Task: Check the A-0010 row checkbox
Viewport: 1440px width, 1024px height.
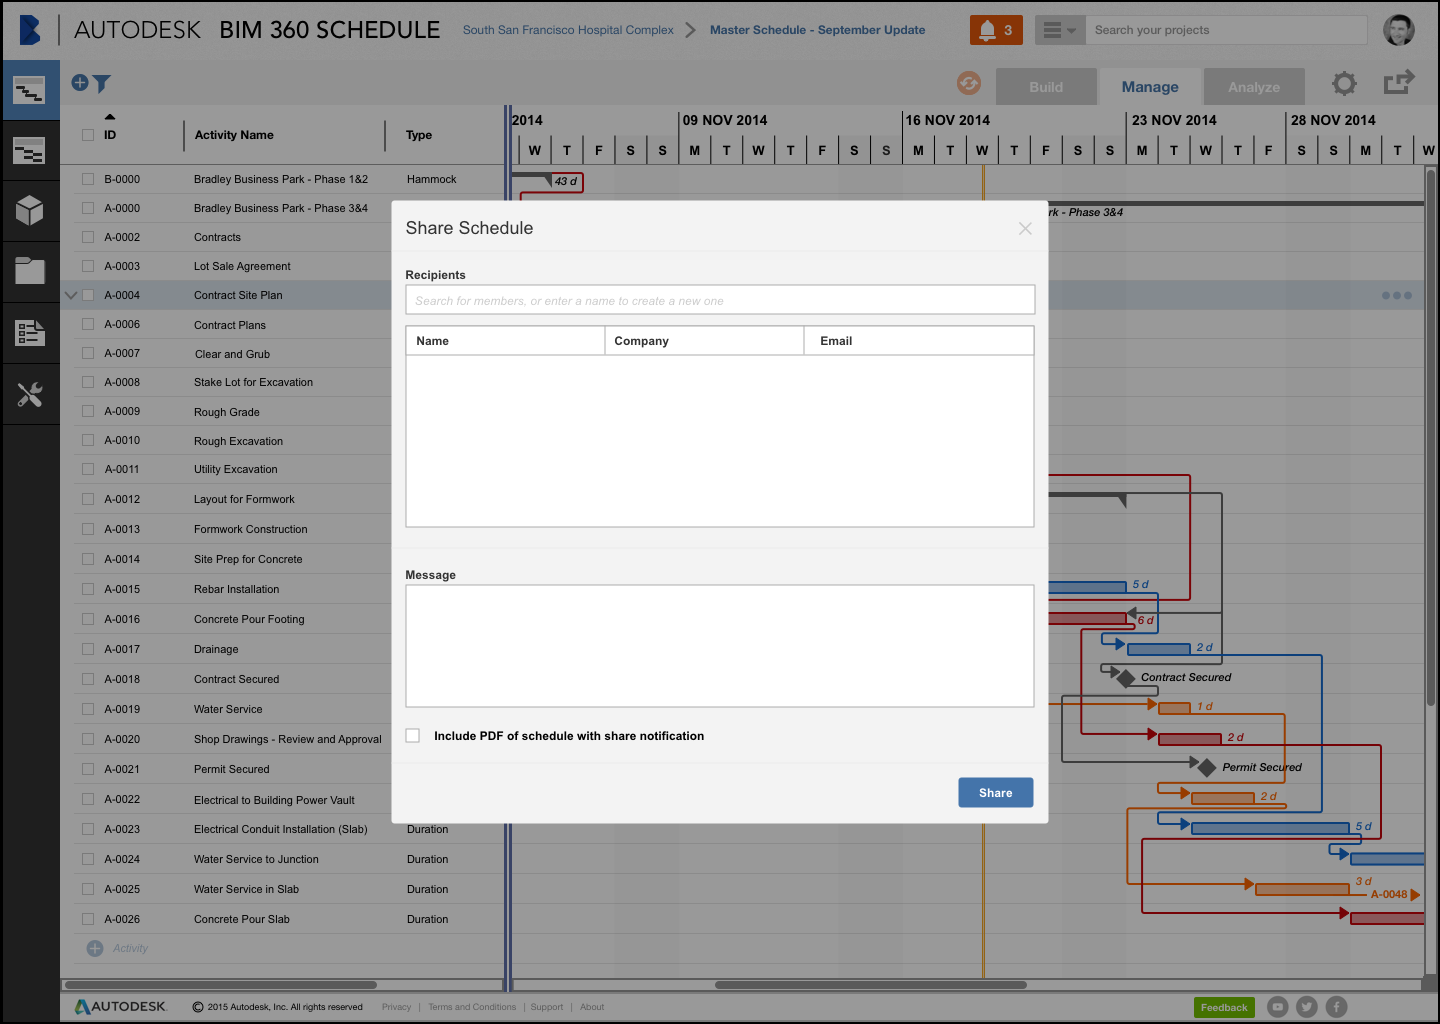Action: pos(88,440)
